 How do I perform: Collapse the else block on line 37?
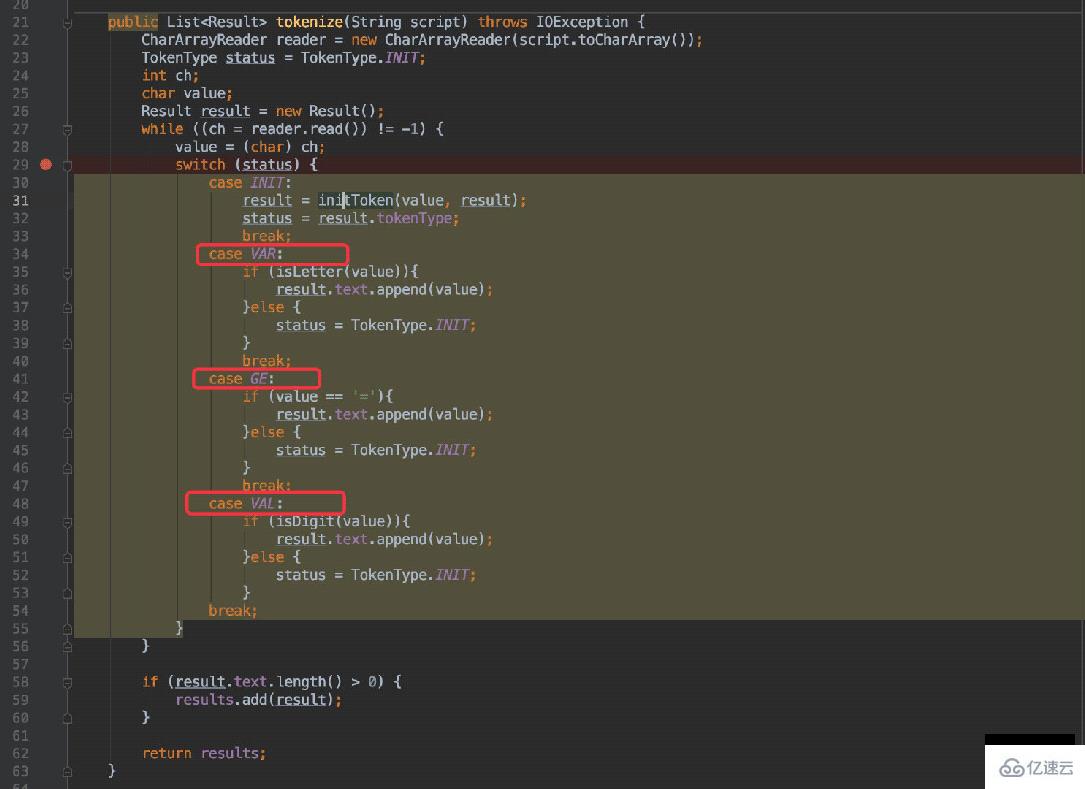point(68,308)
